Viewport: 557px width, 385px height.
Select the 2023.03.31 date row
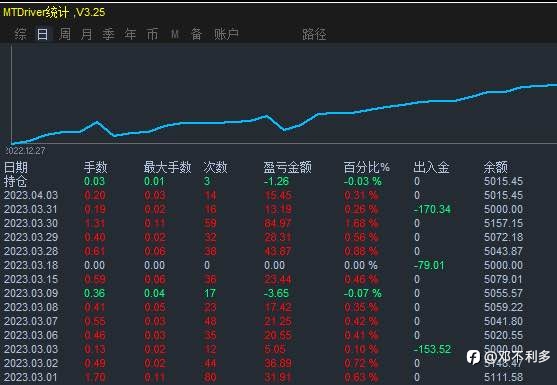pos(31,209)
